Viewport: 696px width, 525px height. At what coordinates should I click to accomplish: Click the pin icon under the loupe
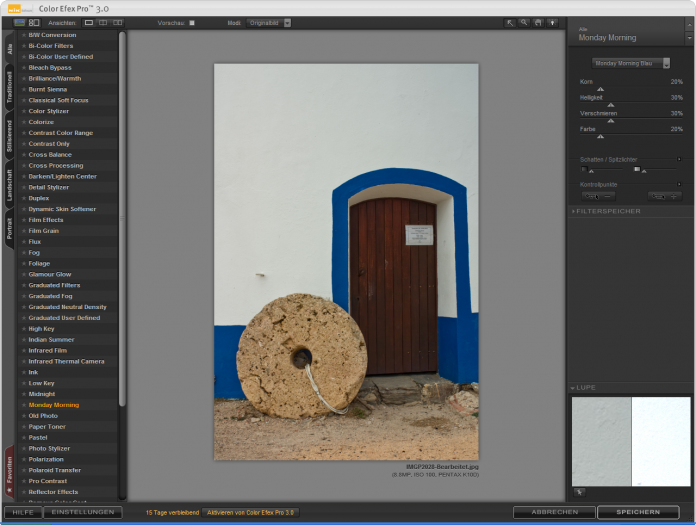pyautogui.click(x=579, y=492)
